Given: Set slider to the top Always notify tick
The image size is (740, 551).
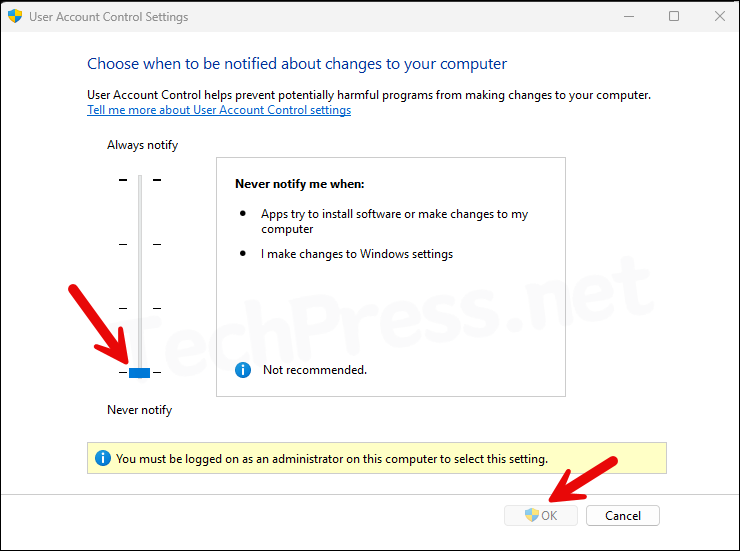Looking at the screenshot, I should point(140,180).
